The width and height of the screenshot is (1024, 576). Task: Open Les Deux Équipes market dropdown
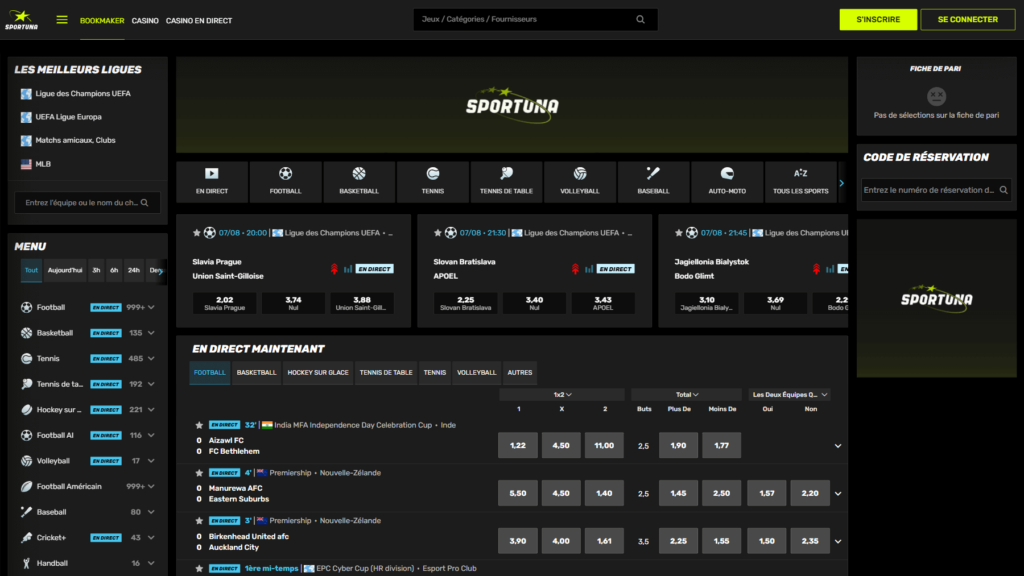[x=790, y=394]
